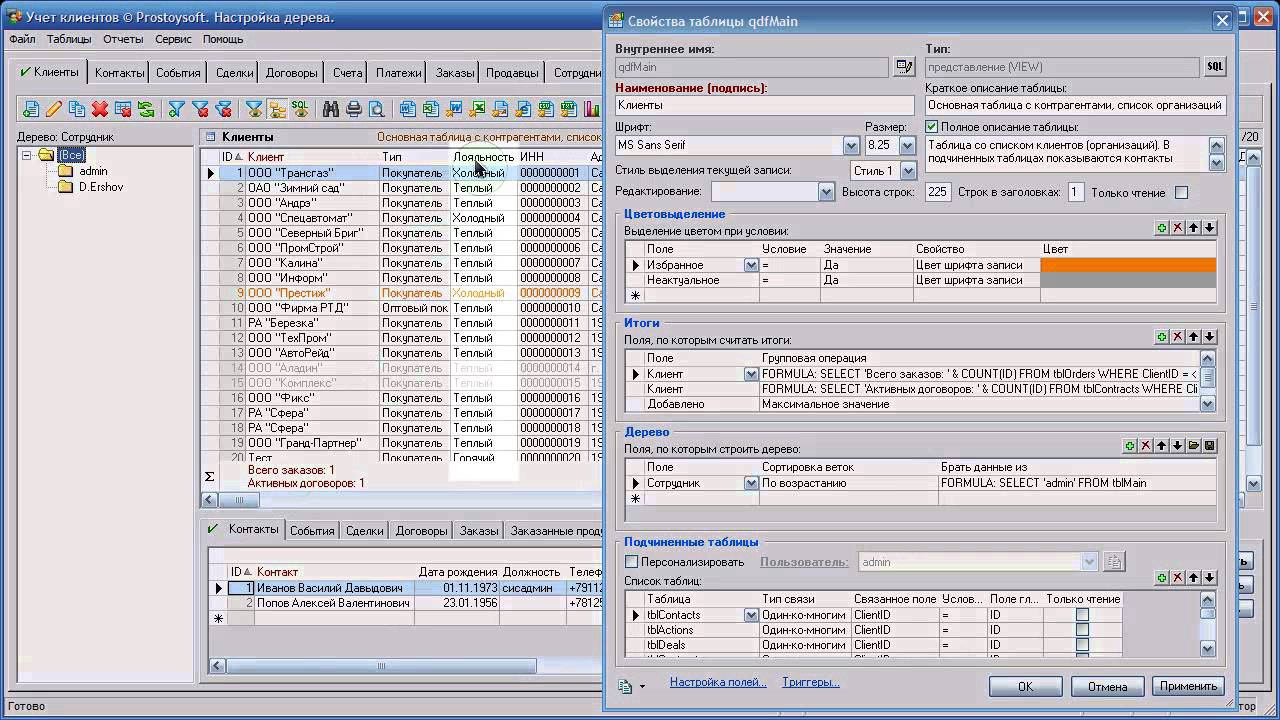The height and width of the screenshot is (720, 1280).
Task: Click the orange color swatch for Избранное
Action: coord(1128,265)
